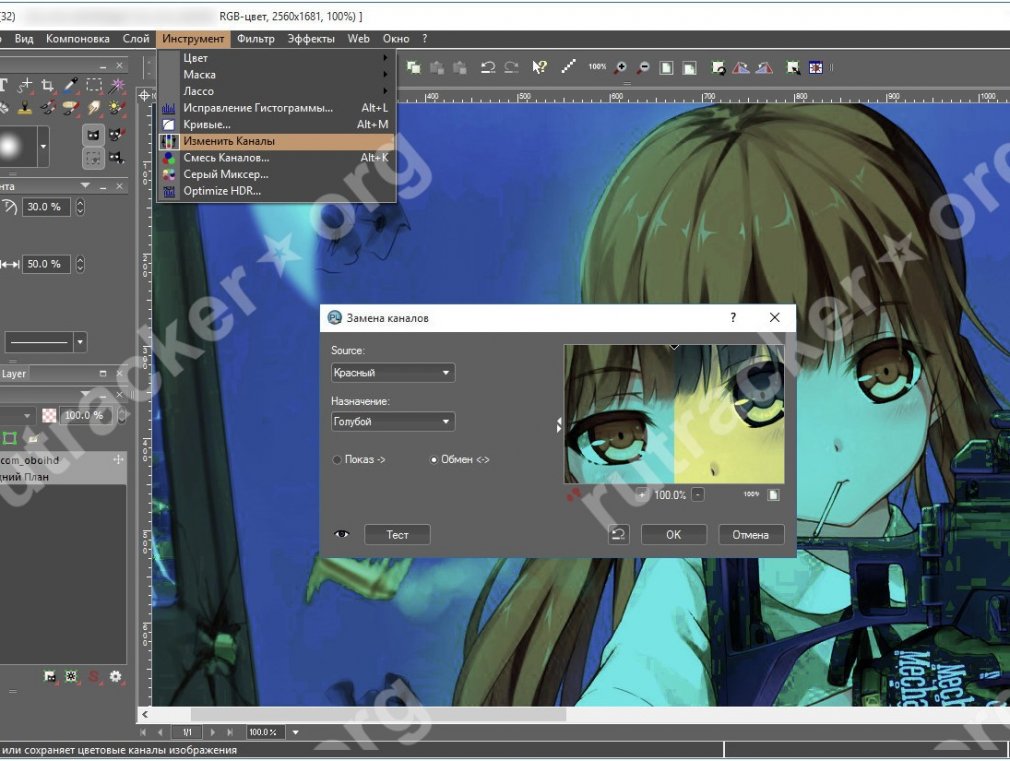The image size is (1010, 761).
Task: Click the dialog help question mark
Action: point(733,317)
